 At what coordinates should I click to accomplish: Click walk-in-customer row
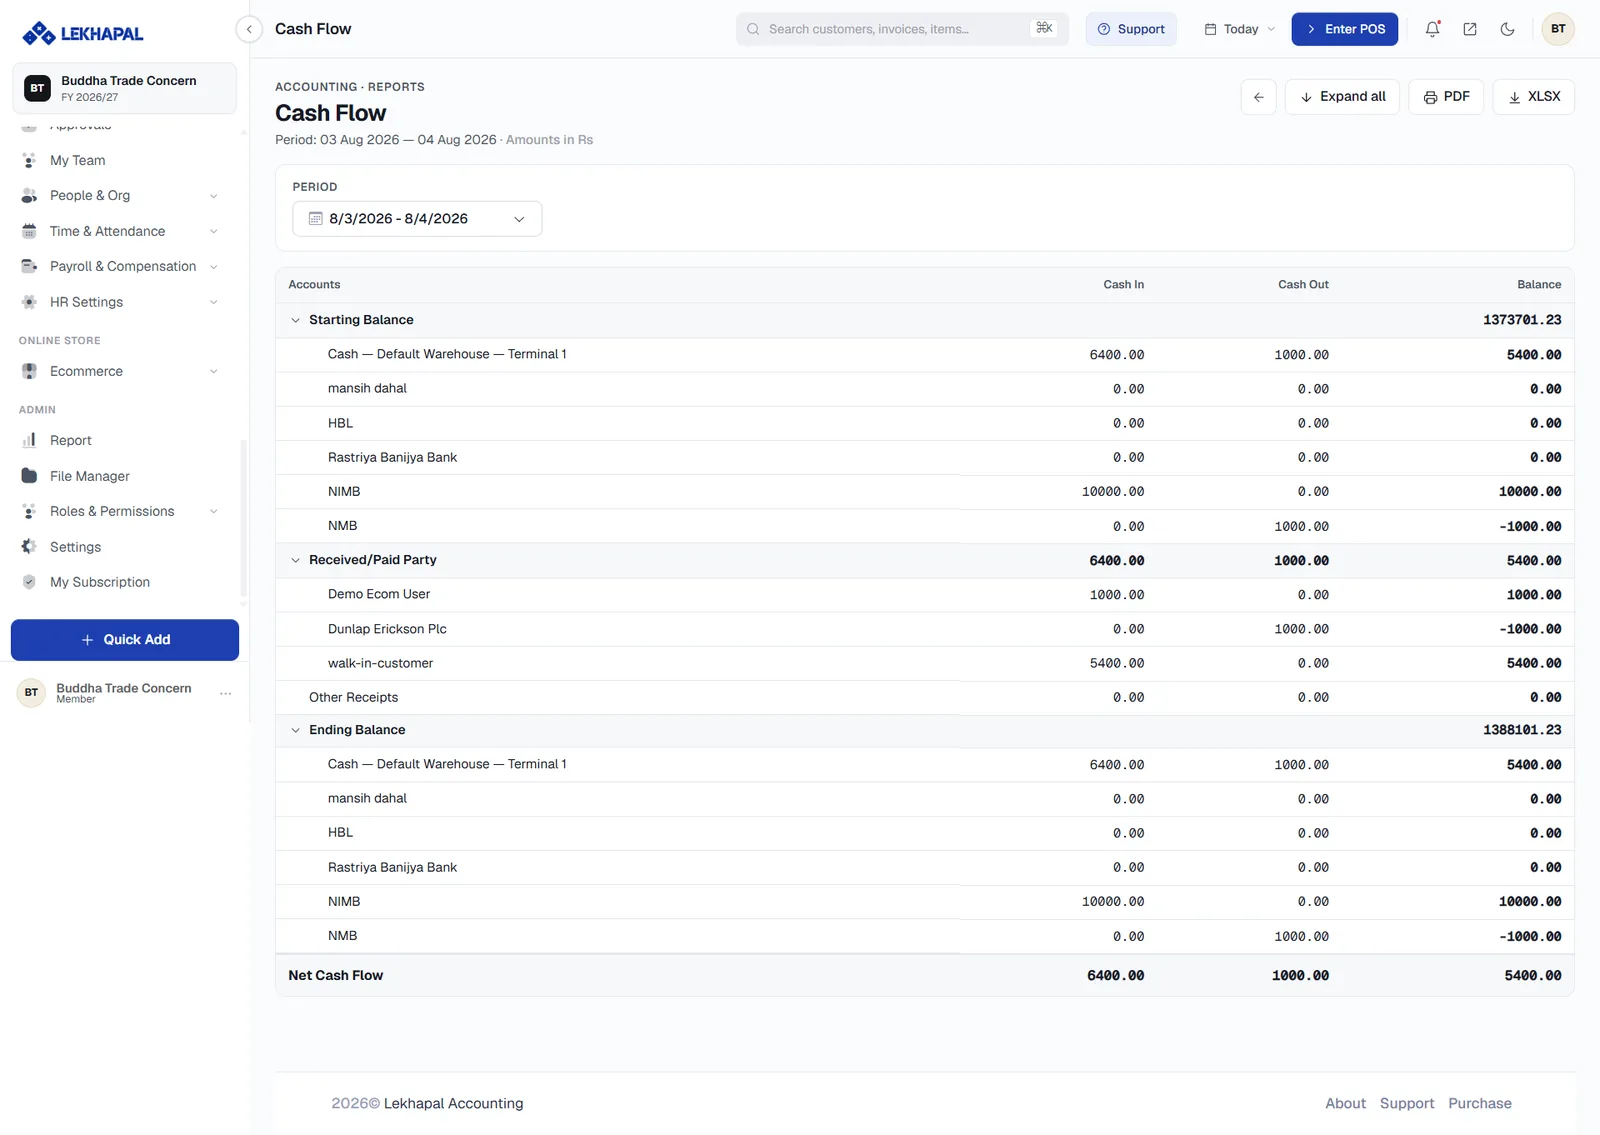(x=925, y=663)
